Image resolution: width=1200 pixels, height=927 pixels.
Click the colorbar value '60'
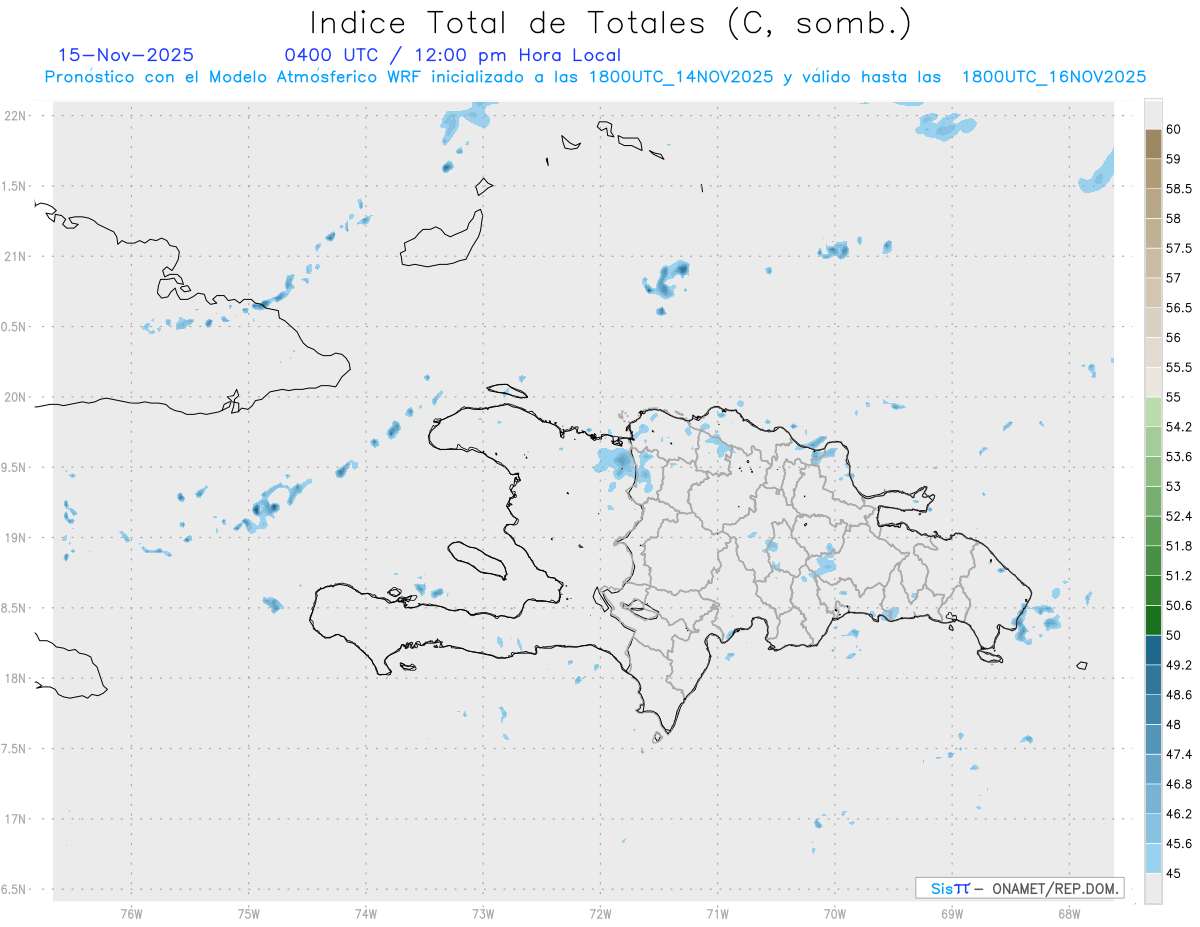pos(1174,129)
